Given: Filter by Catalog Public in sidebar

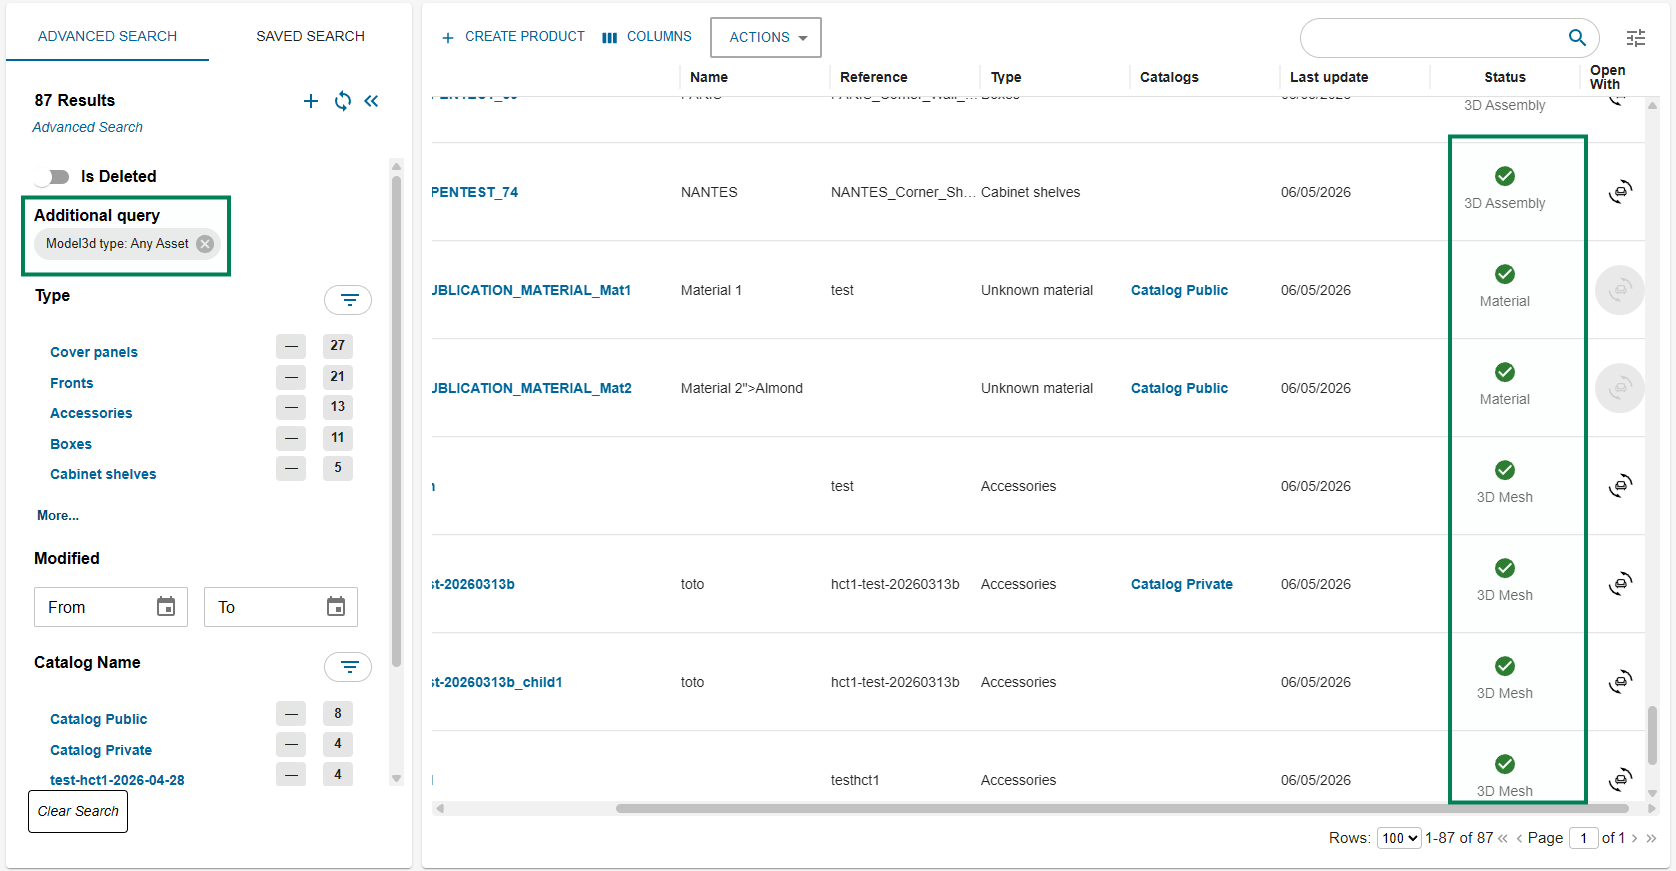Looking at the screenshot, I should coord(99,719).
